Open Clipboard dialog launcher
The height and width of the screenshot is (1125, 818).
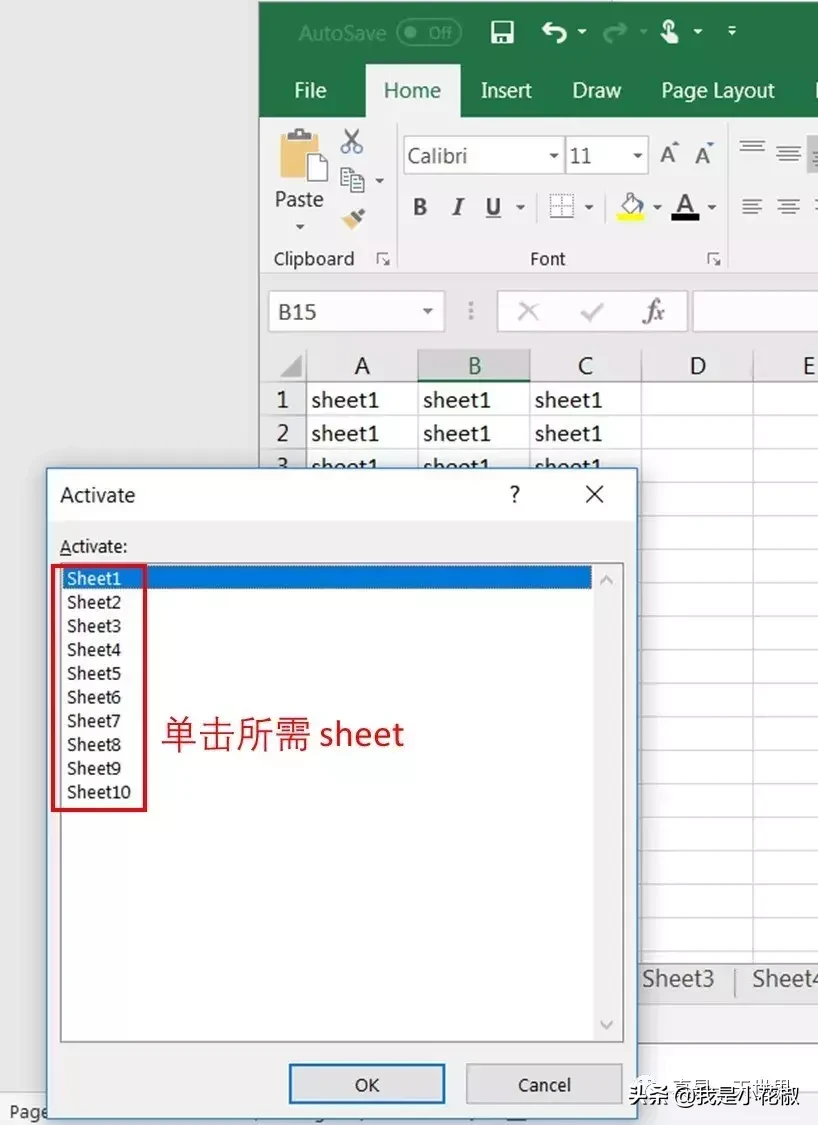[383, 260]
